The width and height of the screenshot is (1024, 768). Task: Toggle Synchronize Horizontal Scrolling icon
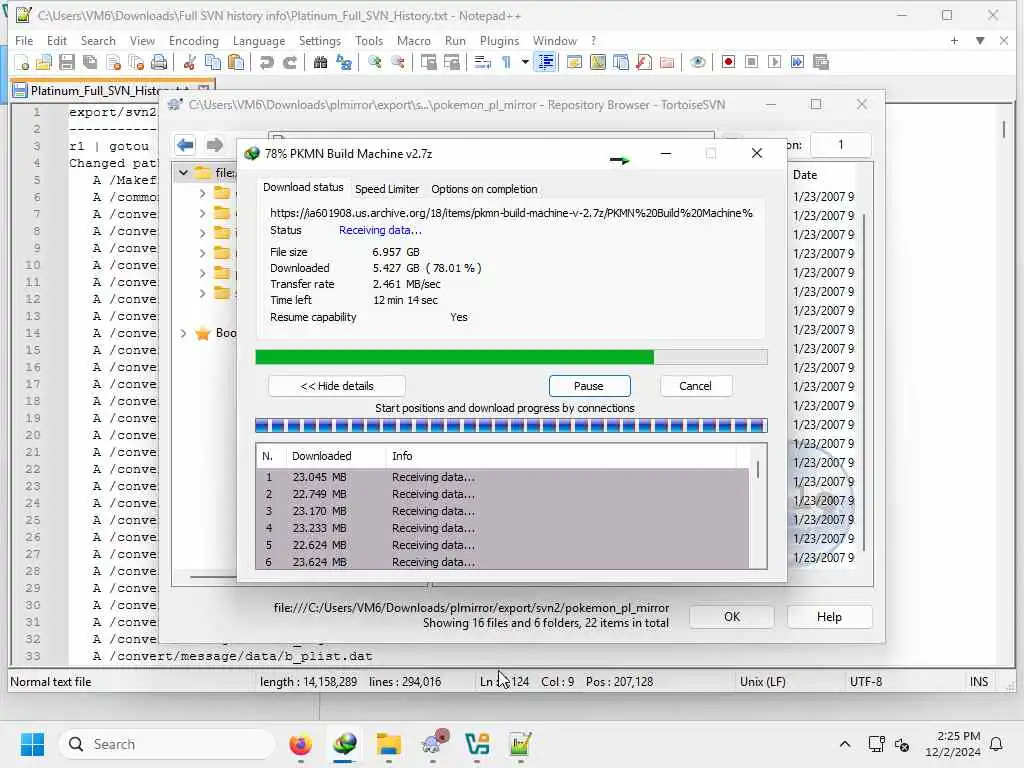451,63
